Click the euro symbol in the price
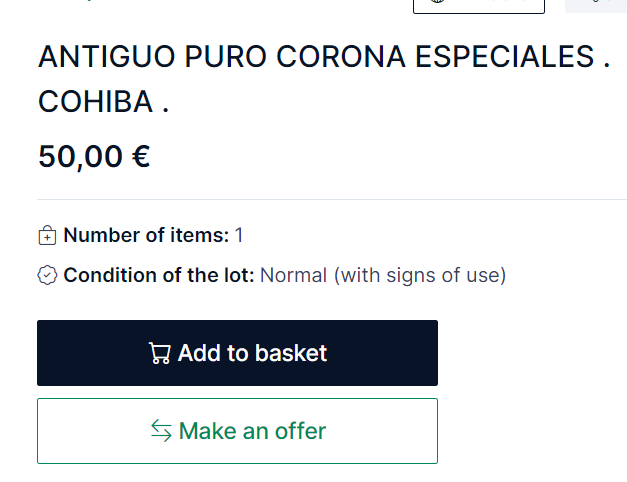 [141, 156]
